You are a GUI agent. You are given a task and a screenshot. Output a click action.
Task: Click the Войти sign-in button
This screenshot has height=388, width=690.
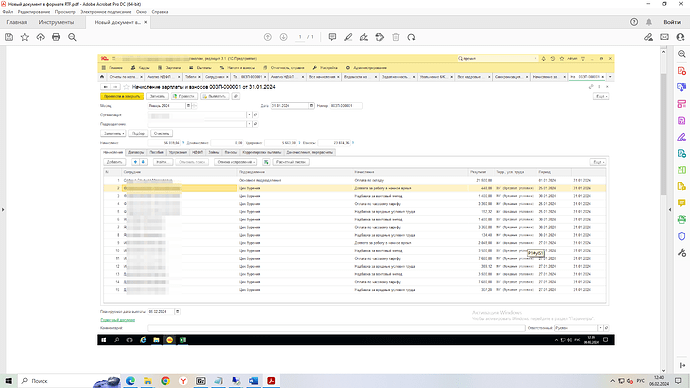coord(672,22)
